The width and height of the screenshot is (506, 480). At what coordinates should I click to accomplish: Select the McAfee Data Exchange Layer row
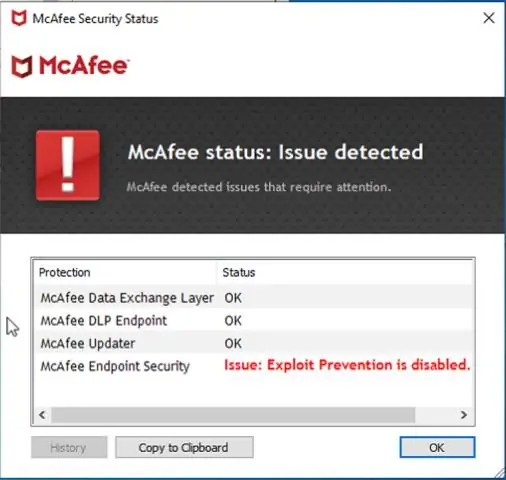253,297
